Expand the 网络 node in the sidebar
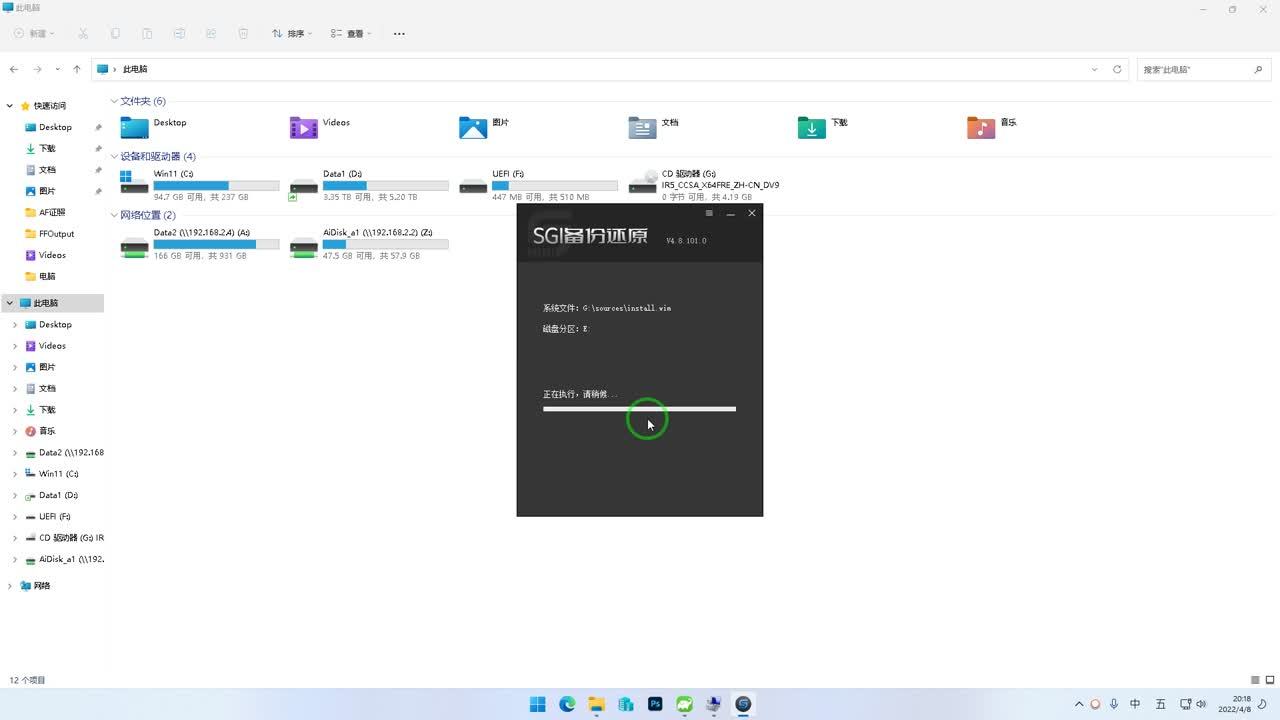The image size is (1280, 720). (10, 586)
